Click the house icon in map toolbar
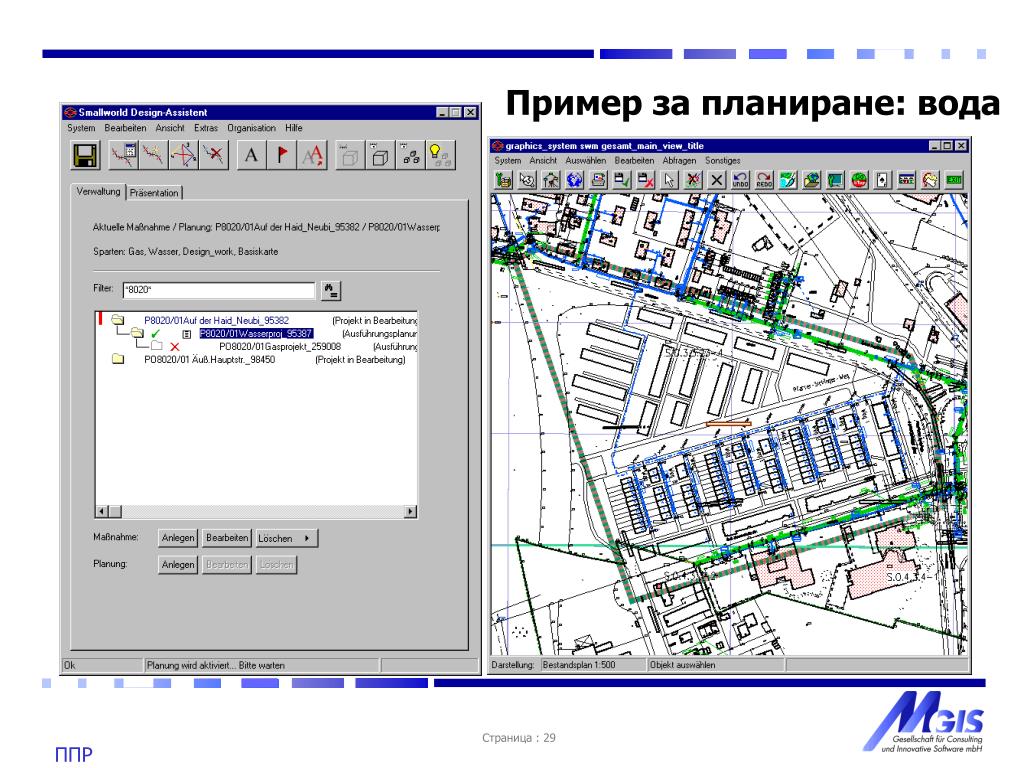Screen dimensions: 1024x768 pos(551,180)
